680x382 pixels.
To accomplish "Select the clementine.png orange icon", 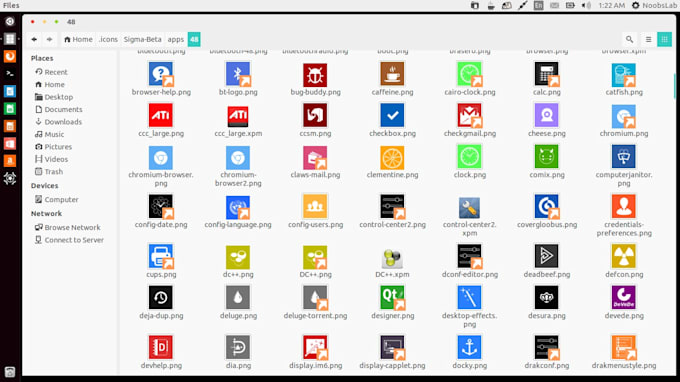I will [392, 157].
